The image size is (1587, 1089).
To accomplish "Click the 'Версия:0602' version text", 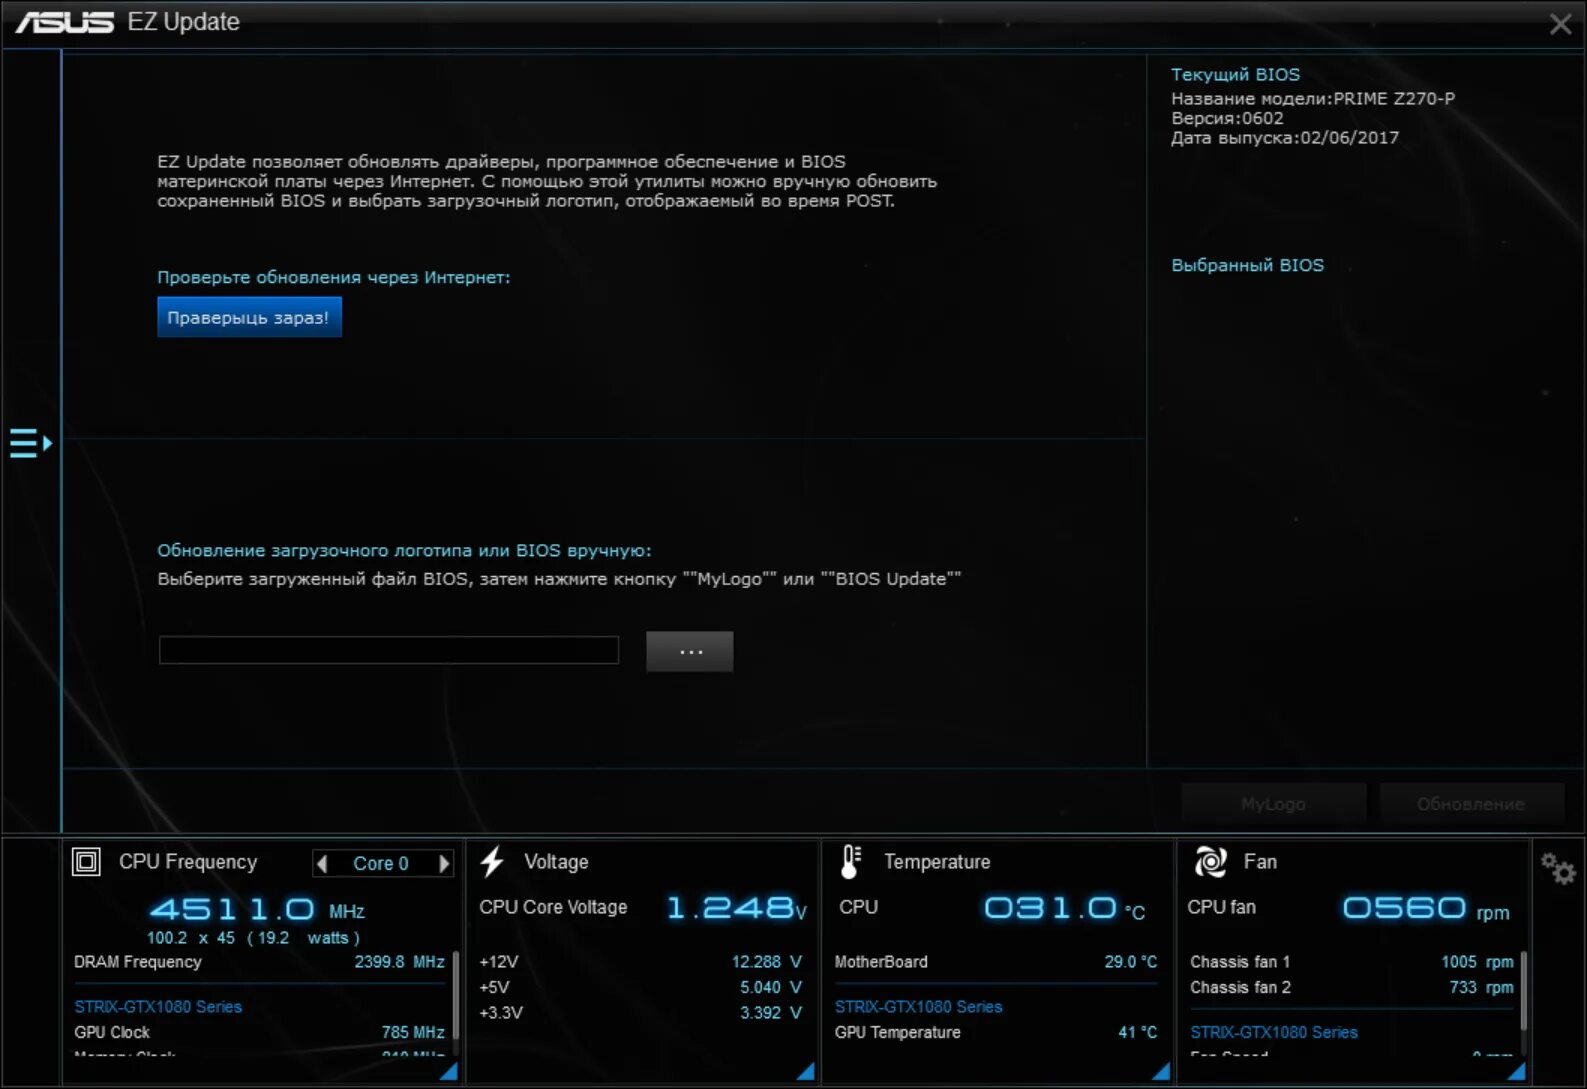I will coord(1227,118).
